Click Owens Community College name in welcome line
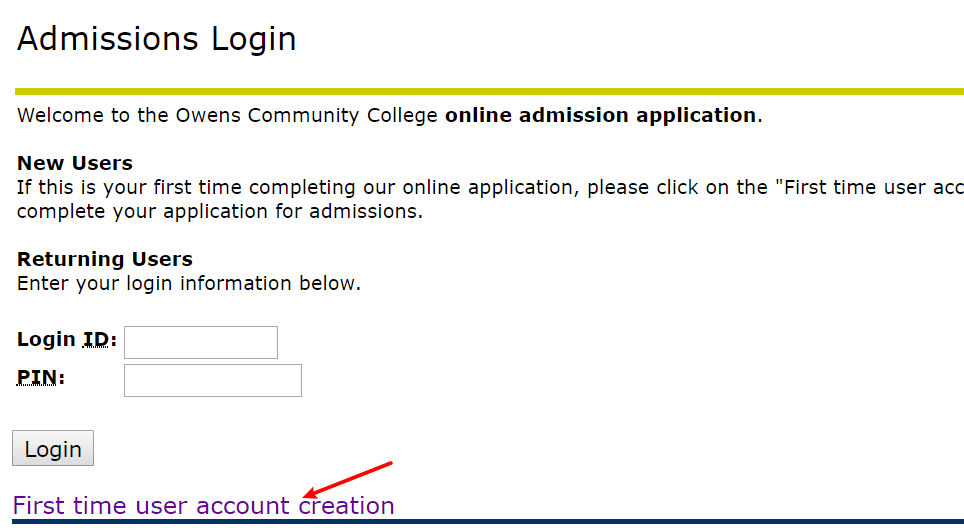Screen dimensions: 964x530 point(307,116)
